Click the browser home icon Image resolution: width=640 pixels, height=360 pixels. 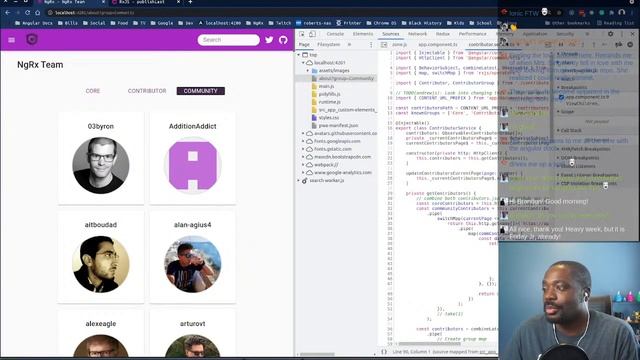[x=38, y=13]
